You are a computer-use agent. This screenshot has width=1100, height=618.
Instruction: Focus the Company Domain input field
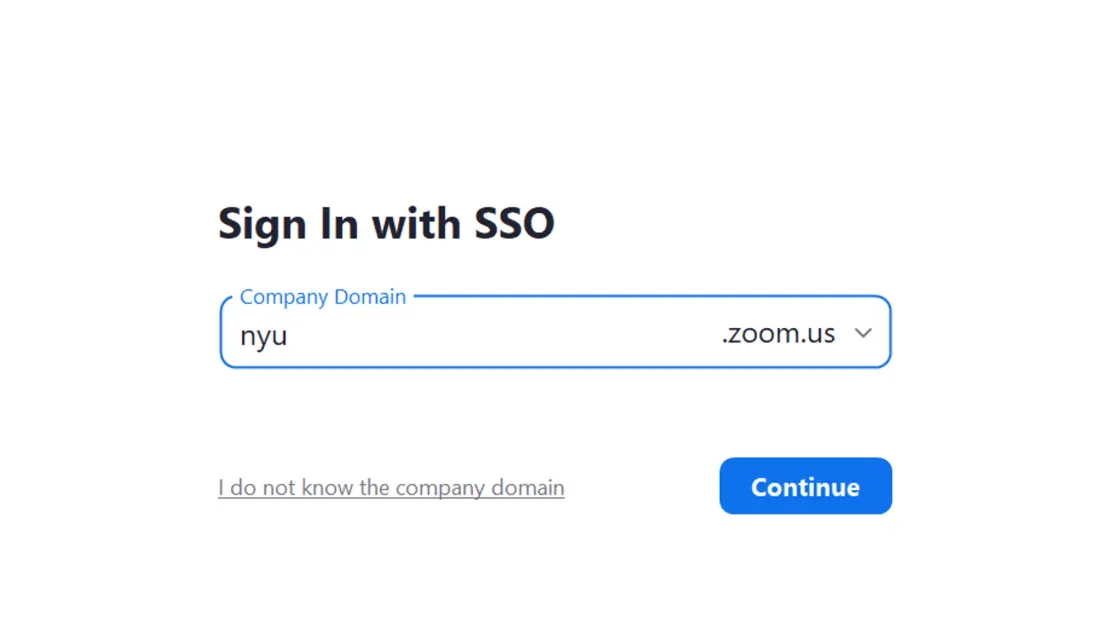pos(470,334)
